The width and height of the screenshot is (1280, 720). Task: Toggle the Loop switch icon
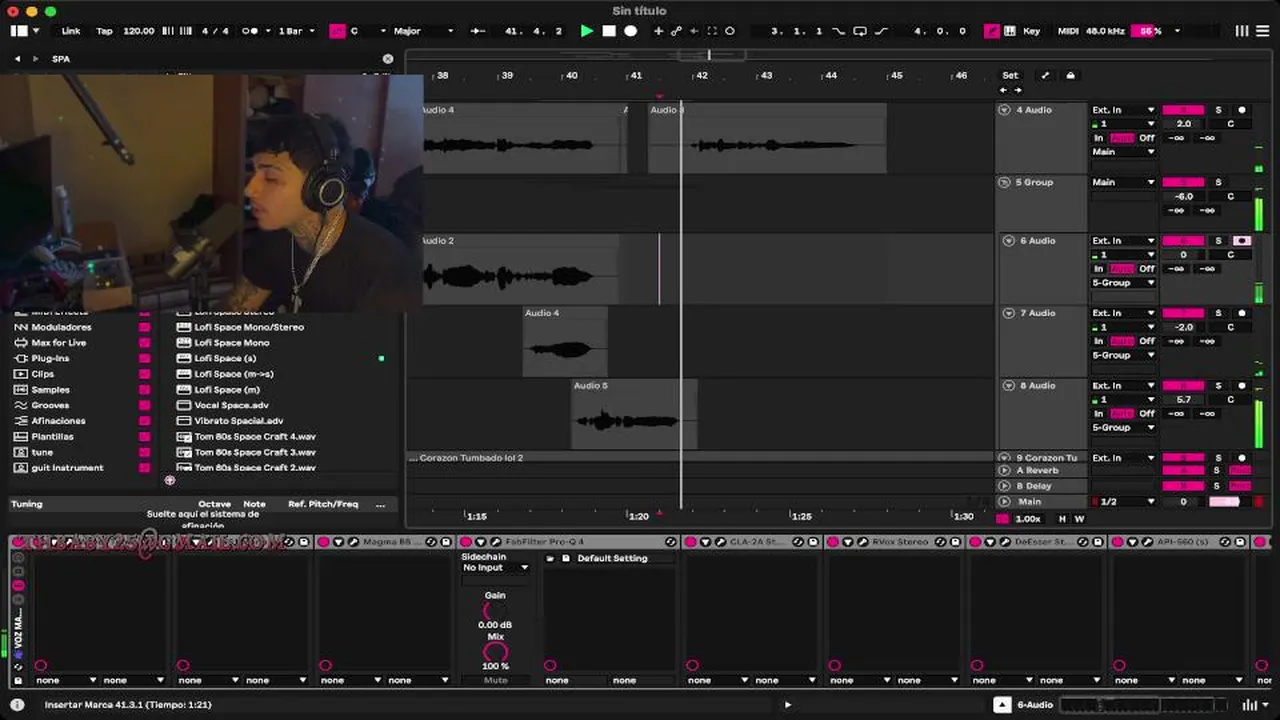pos(859,31)
